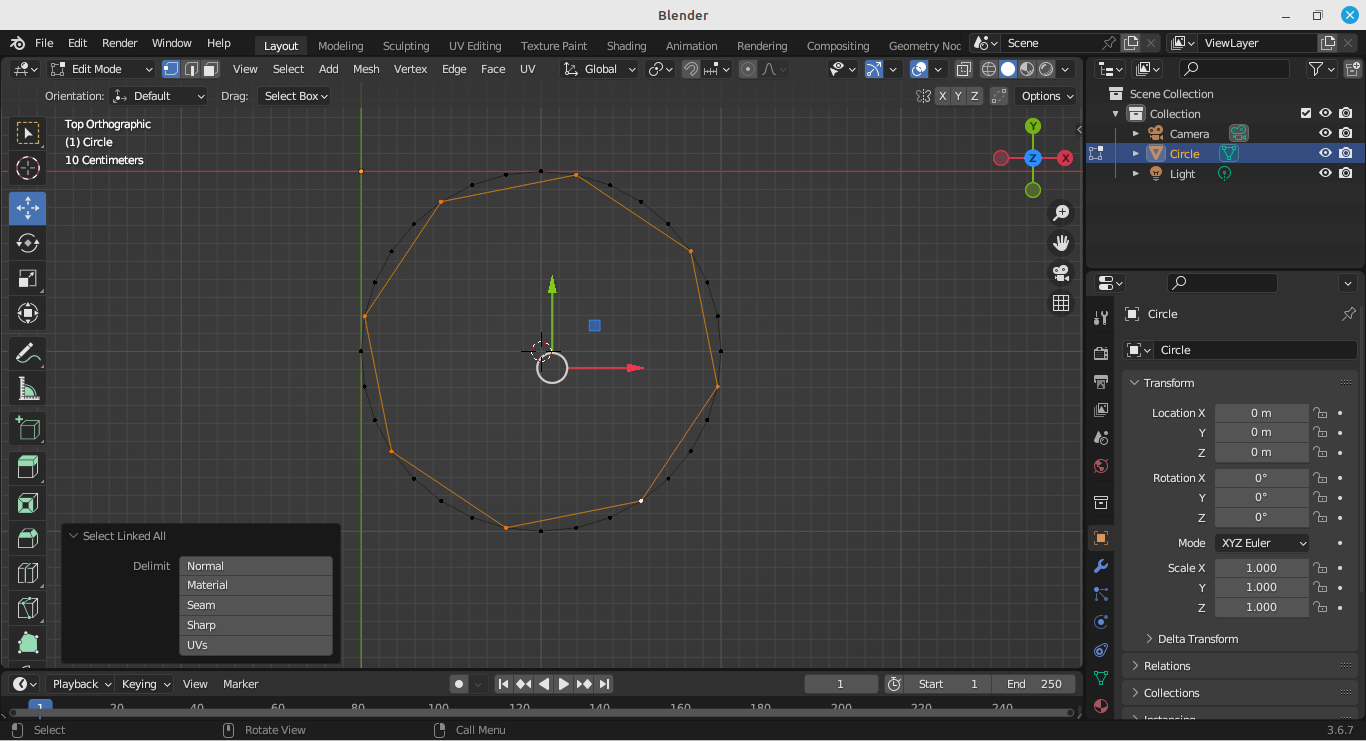Click the zoom magnifier viewport icon

tap(1061, 212)
